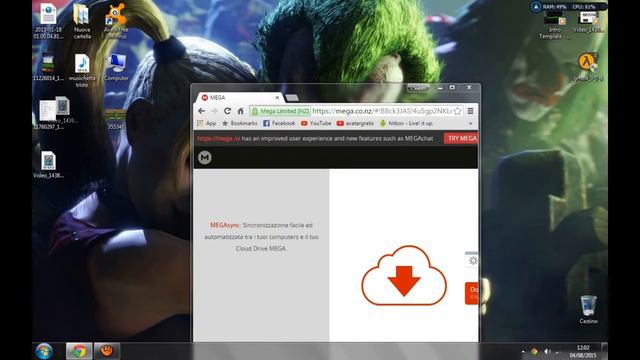The height and width of the screenshot is (360, 640).
Task: Click the TRY MEGA button
Action: click(x=461, y=138)
